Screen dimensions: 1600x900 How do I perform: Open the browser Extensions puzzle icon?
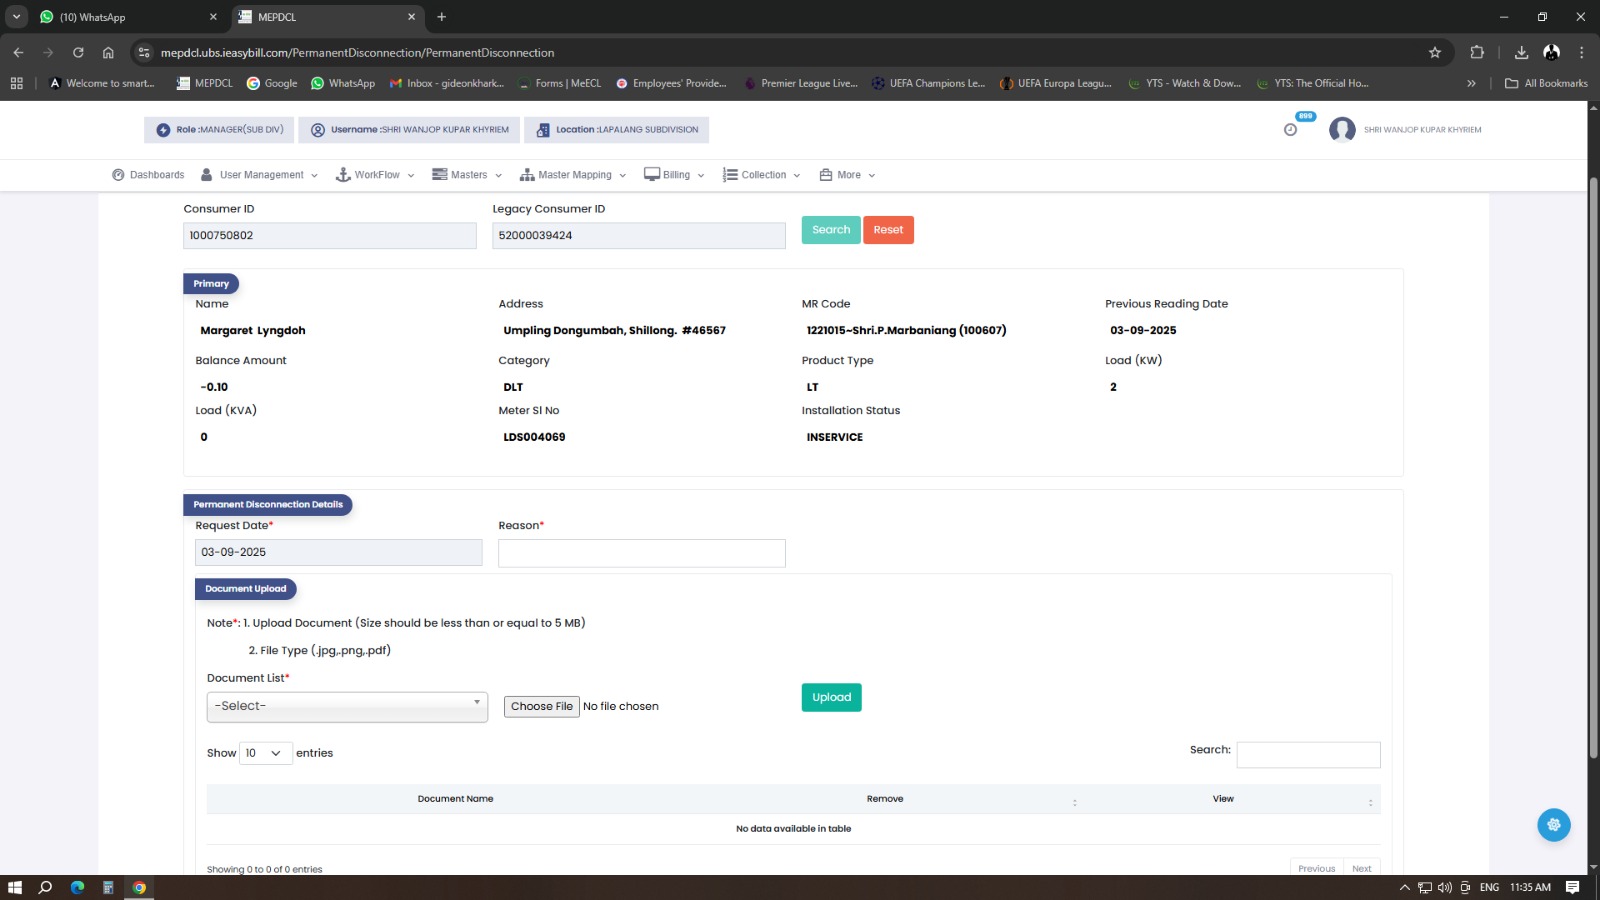[1477, 53]
